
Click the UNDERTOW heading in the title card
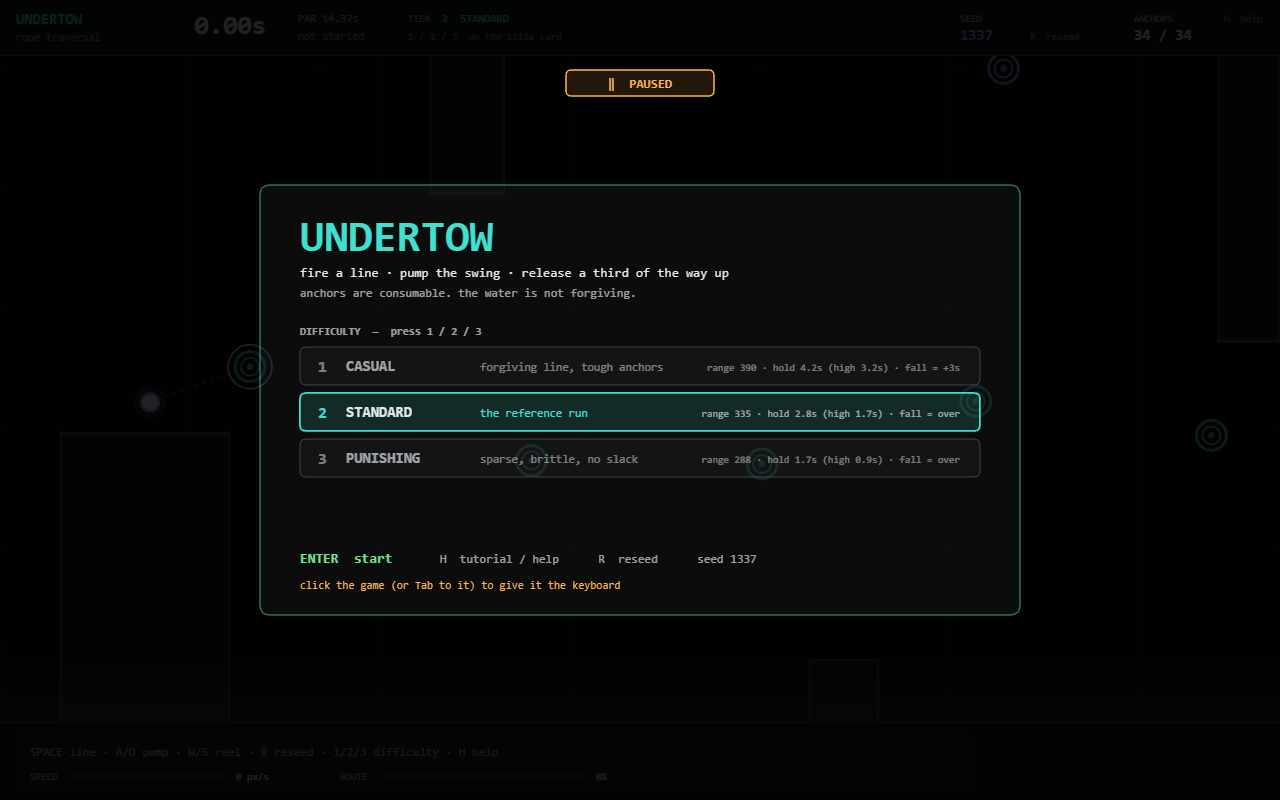click(396, 238)
